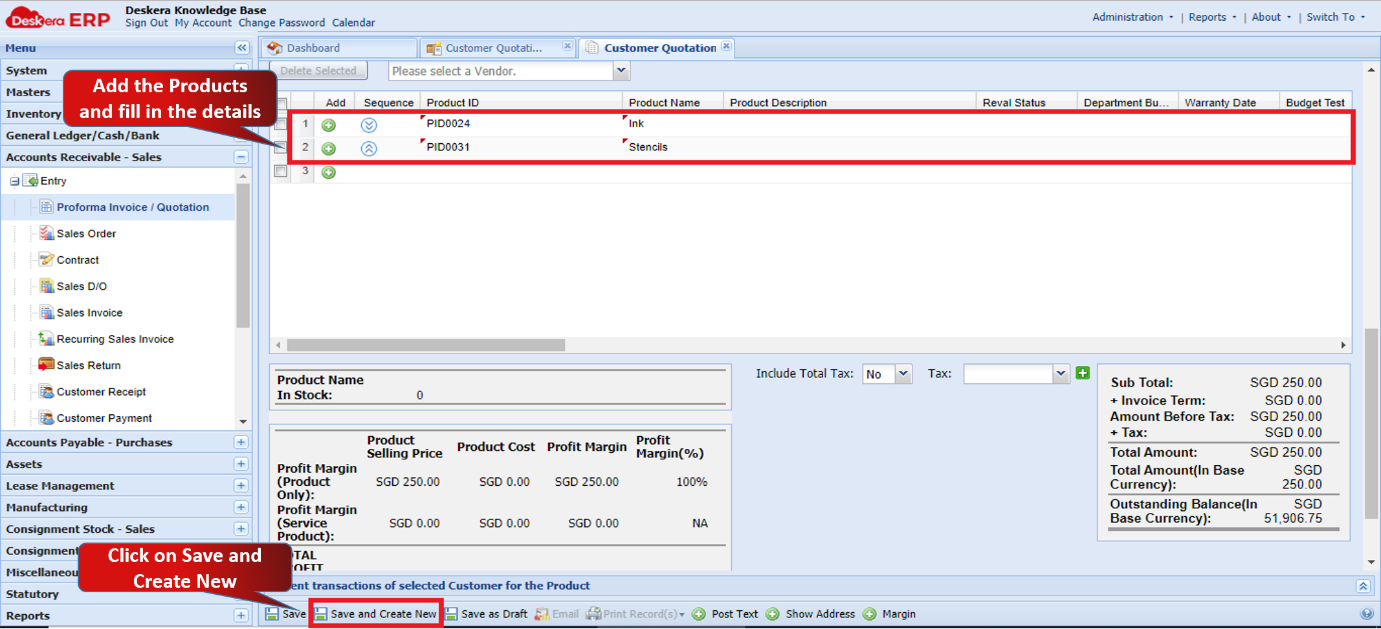Click the Recurring Sales Invoice icon

coord(47,339)
